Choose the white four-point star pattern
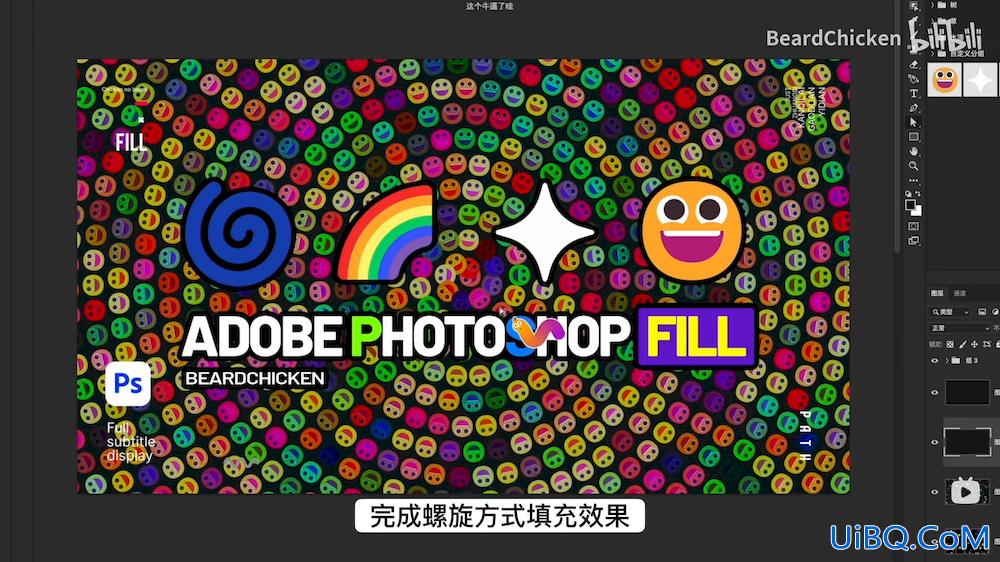The width and height of the screenshot is (1000, 562). click(x=981, y=80)
